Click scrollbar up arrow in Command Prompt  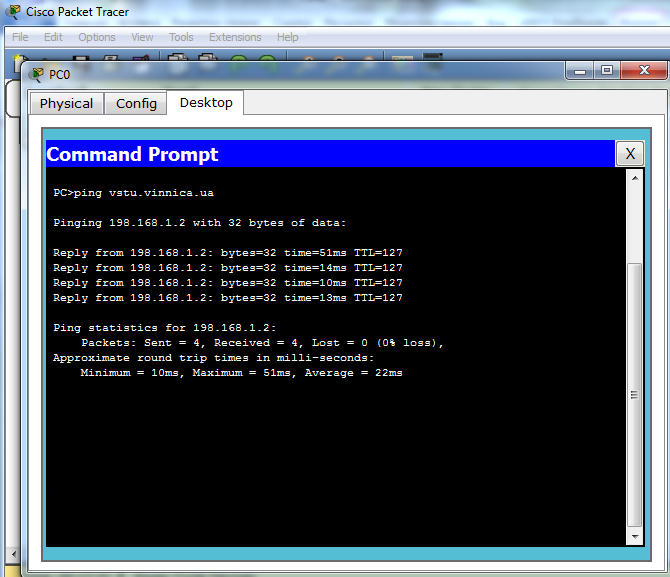[635, 178]
